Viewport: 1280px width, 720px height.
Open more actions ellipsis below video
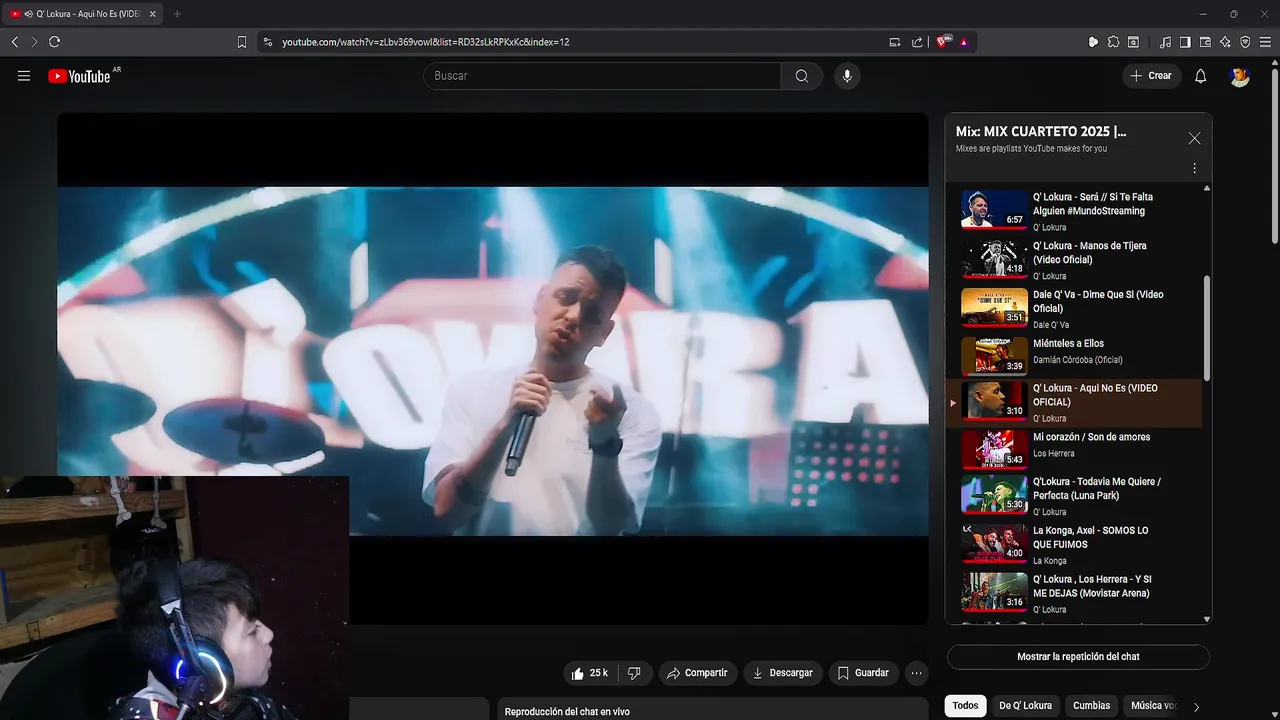tap(916, 673)
